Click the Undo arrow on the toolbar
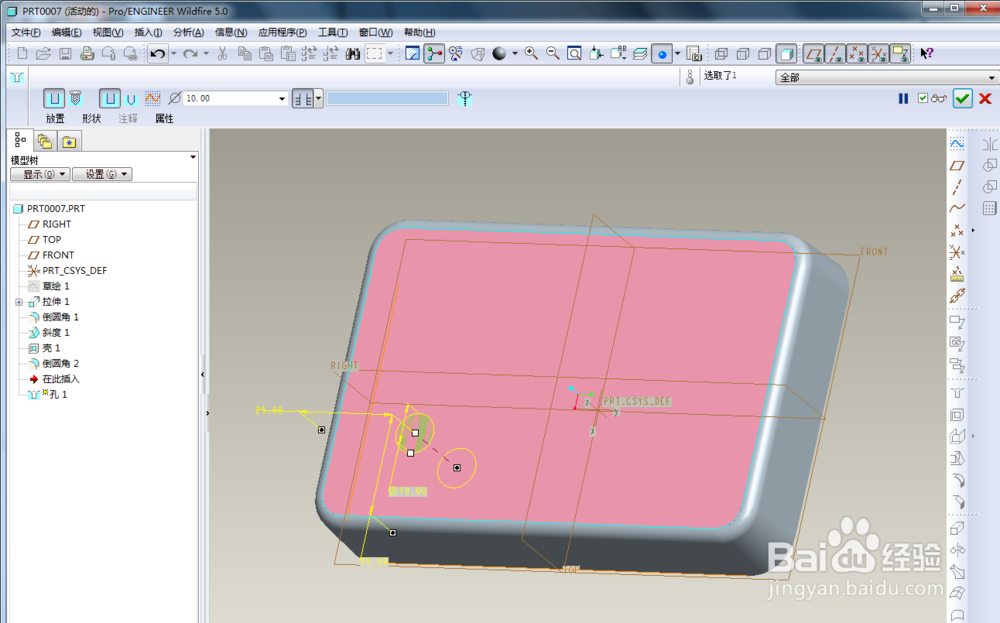Viewport: 1000px width, 623px height. point(158,52)
